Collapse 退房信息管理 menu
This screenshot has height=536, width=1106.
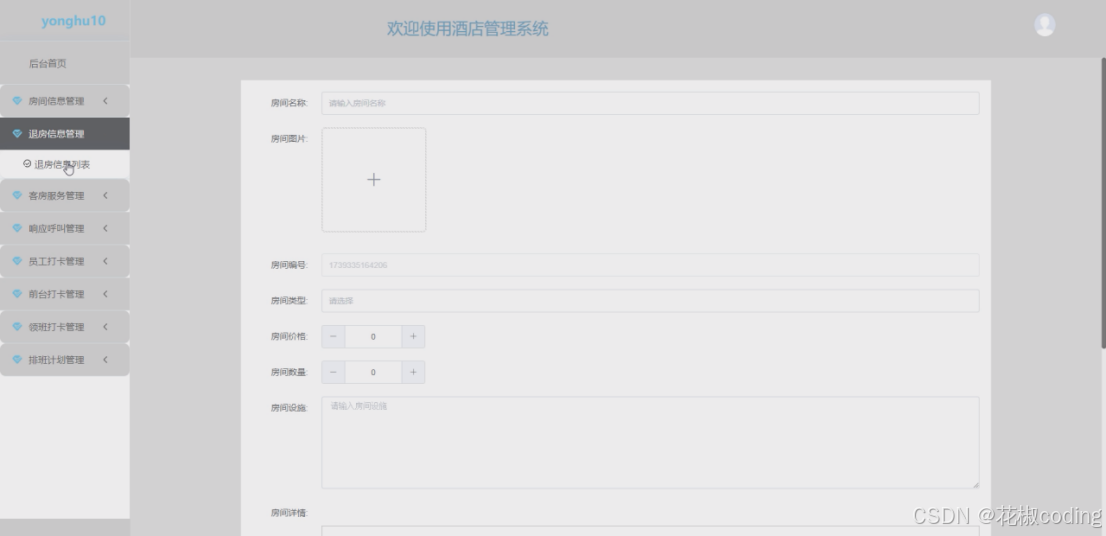coord(65,133)
